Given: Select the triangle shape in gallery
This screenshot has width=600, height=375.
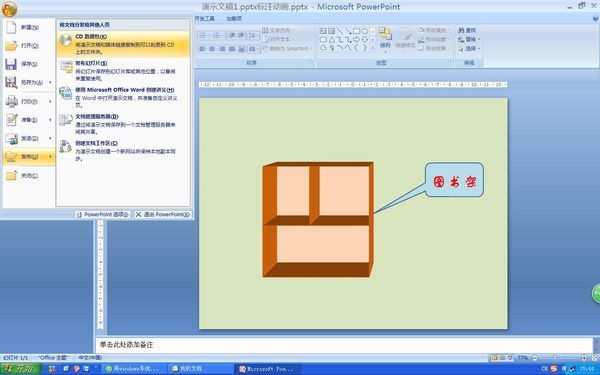Looking at the screenshot, I should 331,39.
